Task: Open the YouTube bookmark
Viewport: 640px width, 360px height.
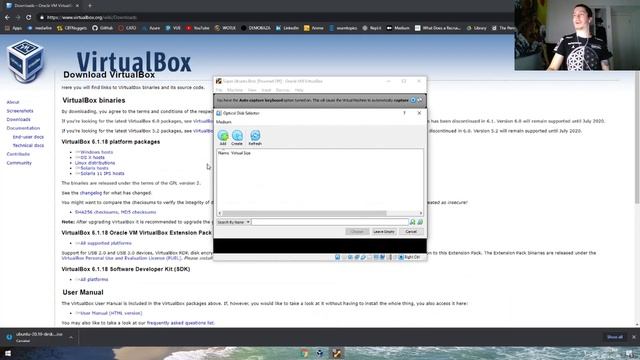Action: tap(198, 28)
